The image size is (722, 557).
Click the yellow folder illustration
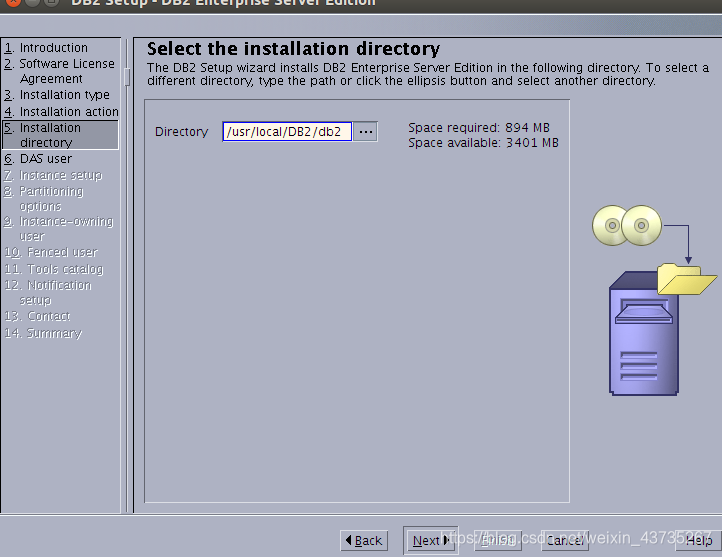pyautogui.click(x=686, y=279)
